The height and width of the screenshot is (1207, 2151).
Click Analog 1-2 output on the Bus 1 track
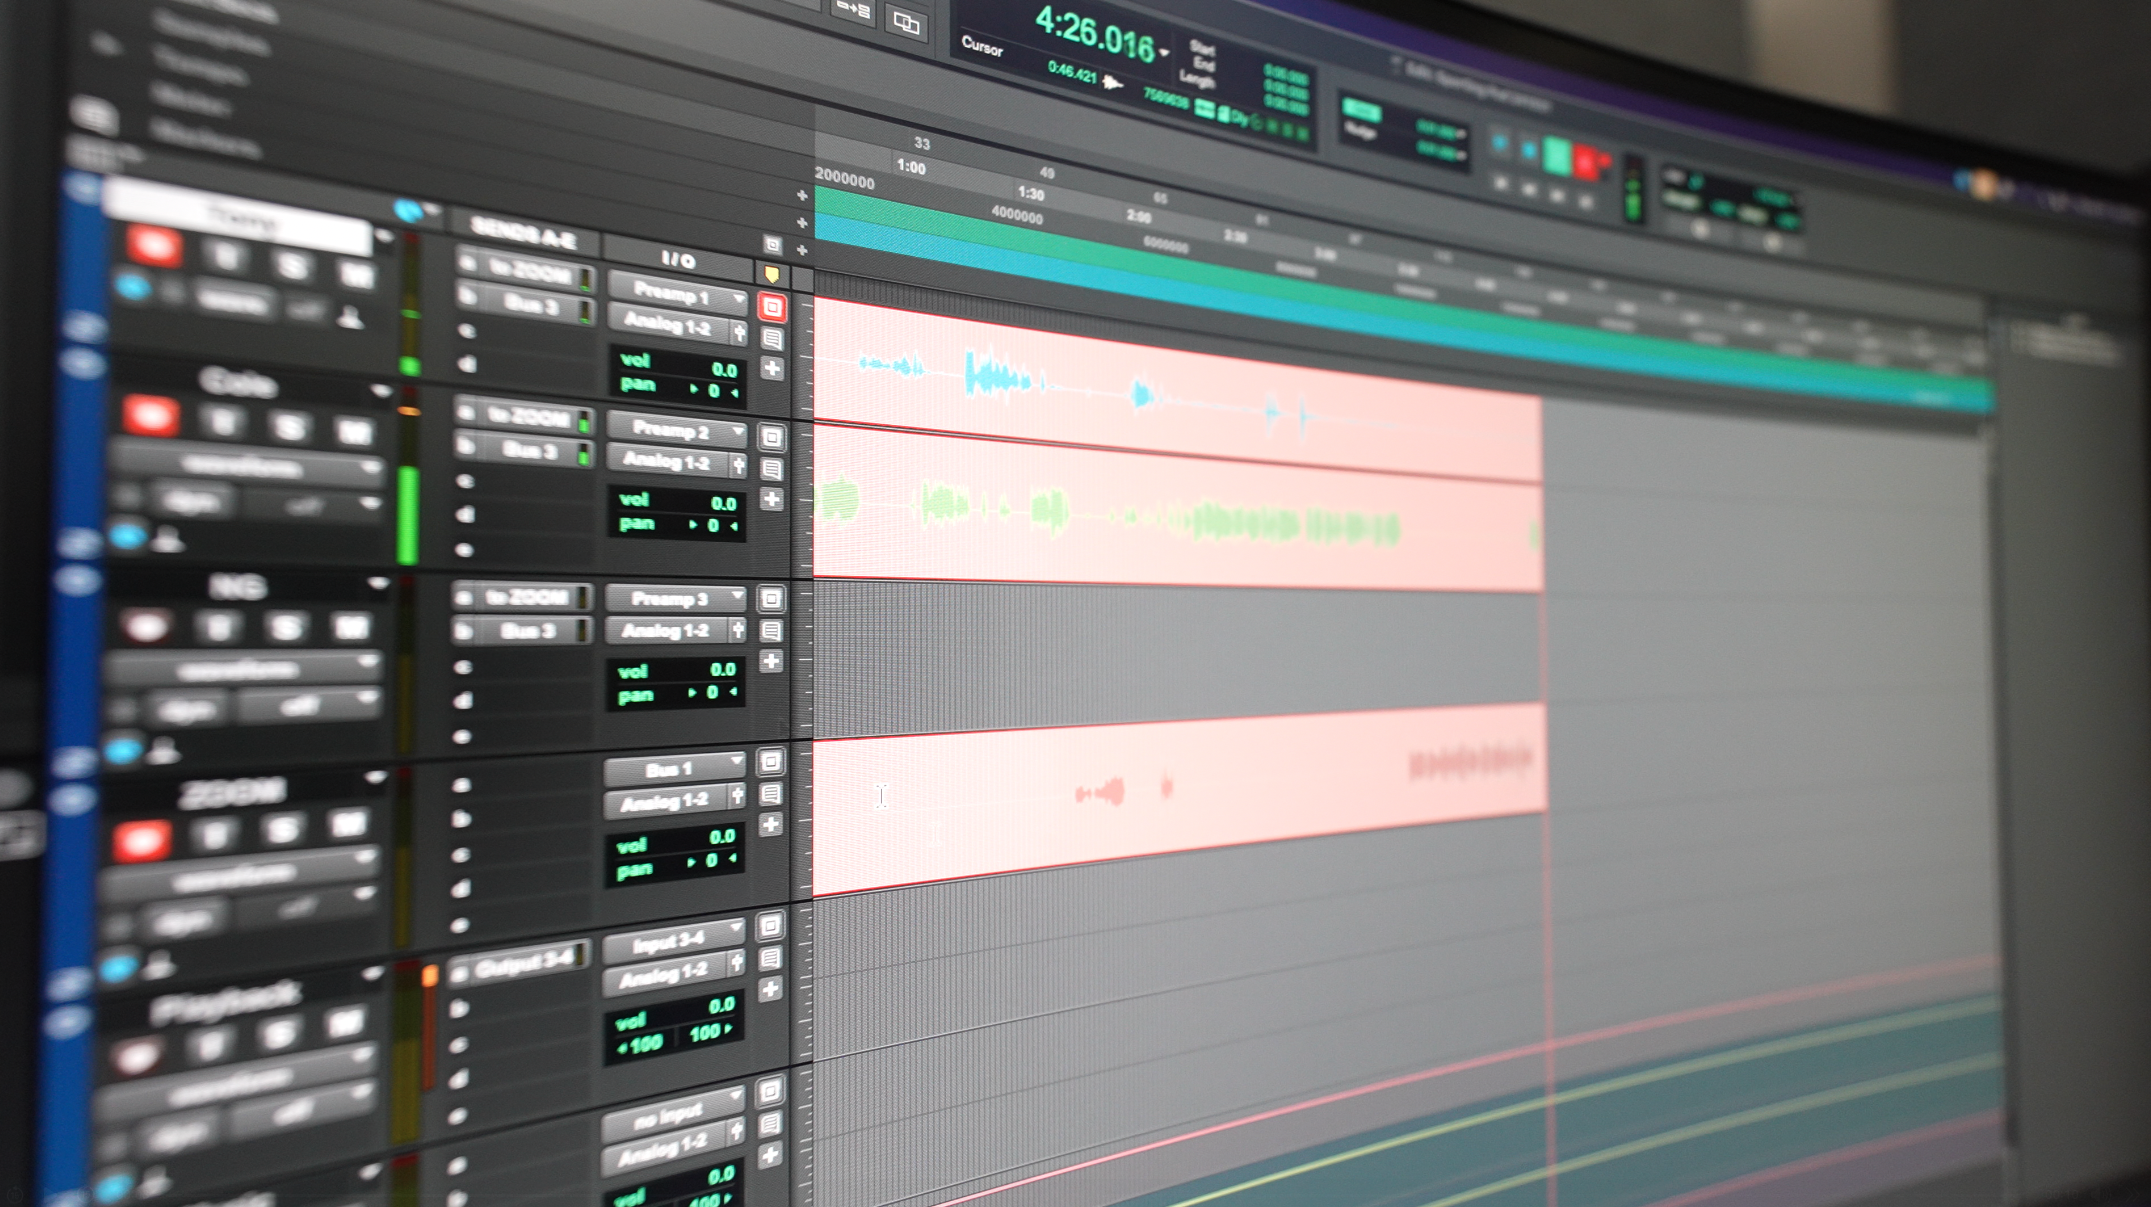[664, 801]
